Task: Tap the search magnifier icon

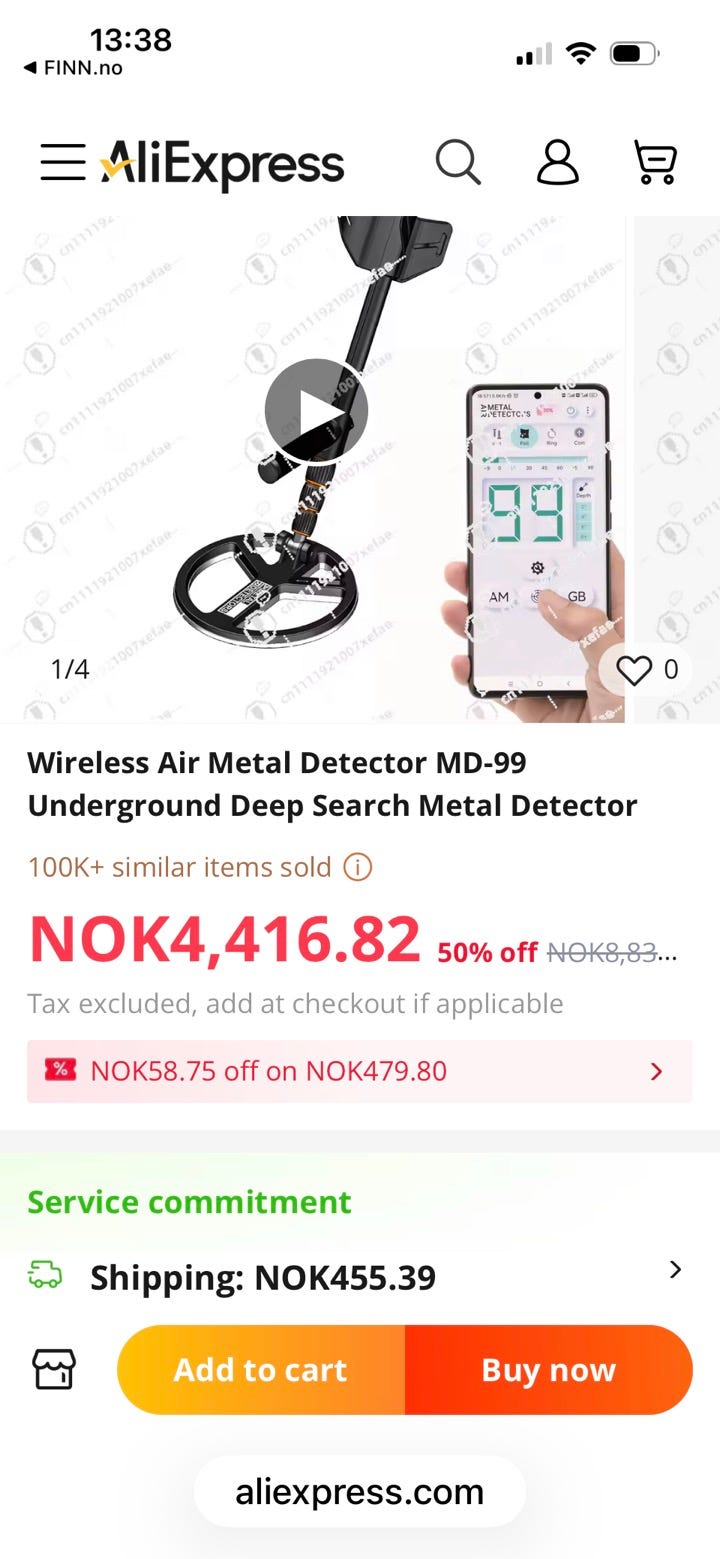Action: click(x=458, y=162)
